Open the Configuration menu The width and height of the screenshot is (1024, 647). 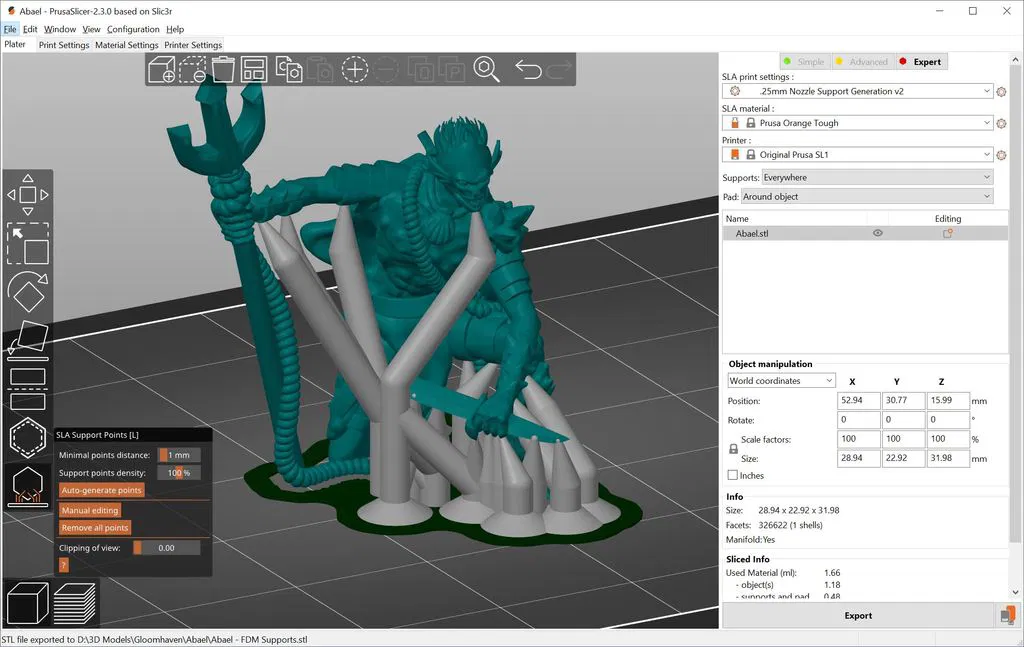133,29
